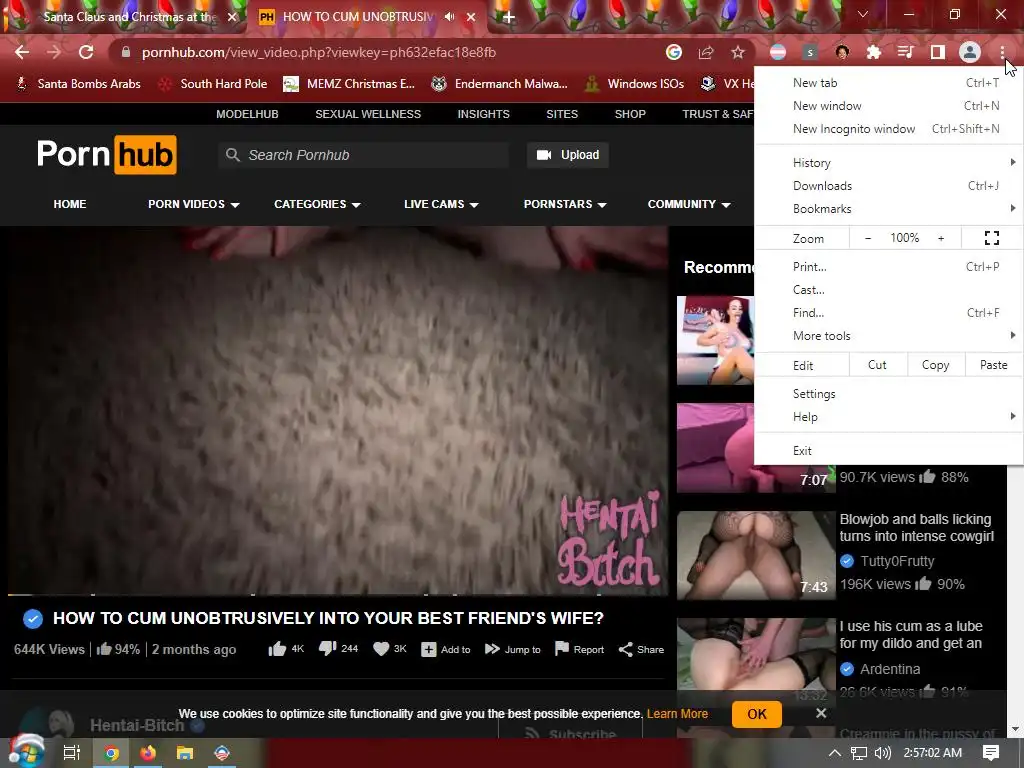Click the Report flag icon

point(562,648)
